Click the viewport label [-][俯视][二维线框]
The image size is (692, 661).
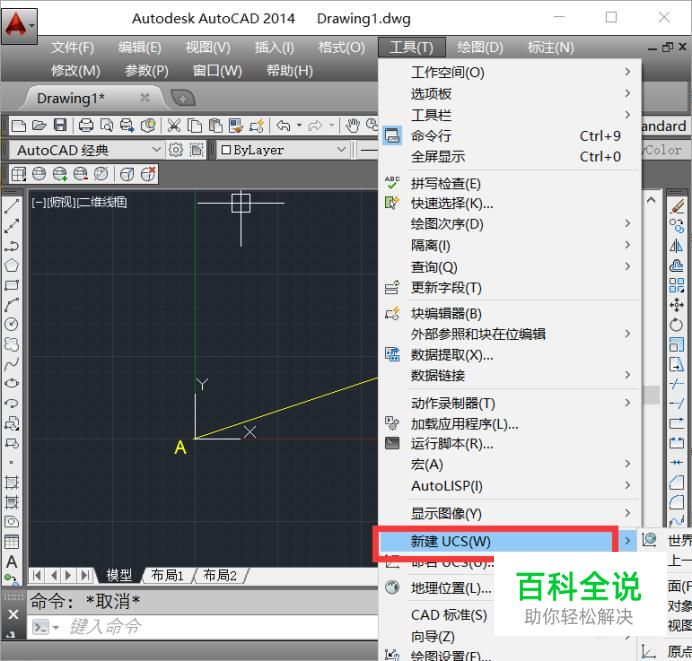tap(79, 203)
